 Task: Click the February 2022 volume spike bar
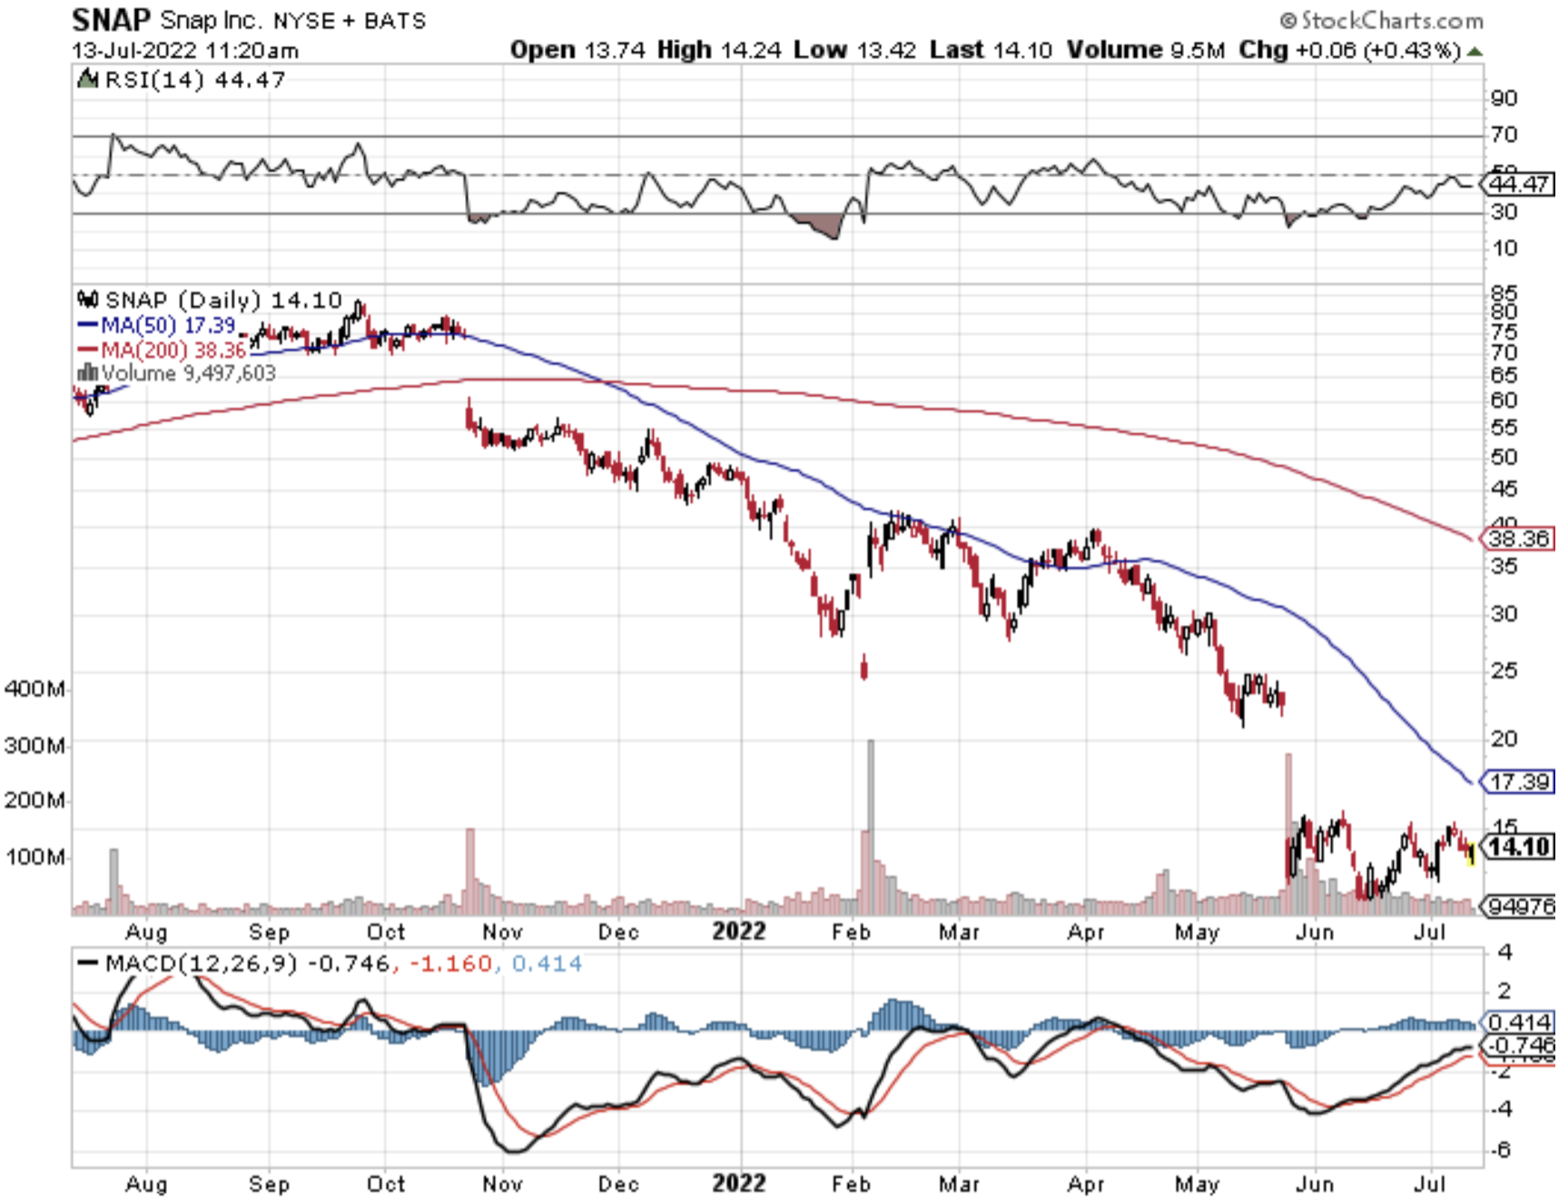point(871,827)
